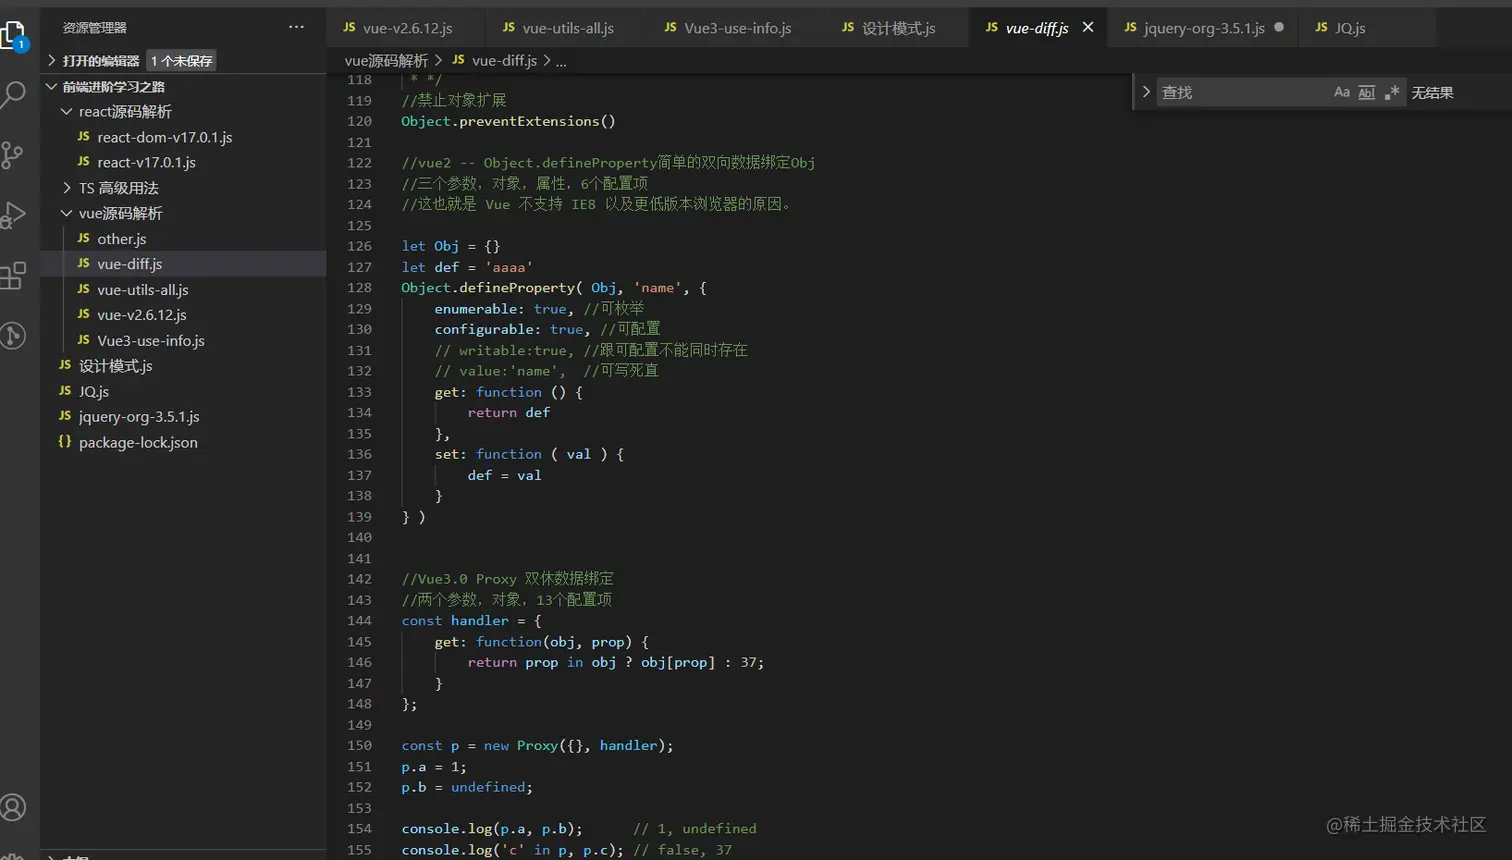Screen dimensions: 1512x860
Task: Open Vue3-use-info.js in the file tree
Action: tap(150, 341)
